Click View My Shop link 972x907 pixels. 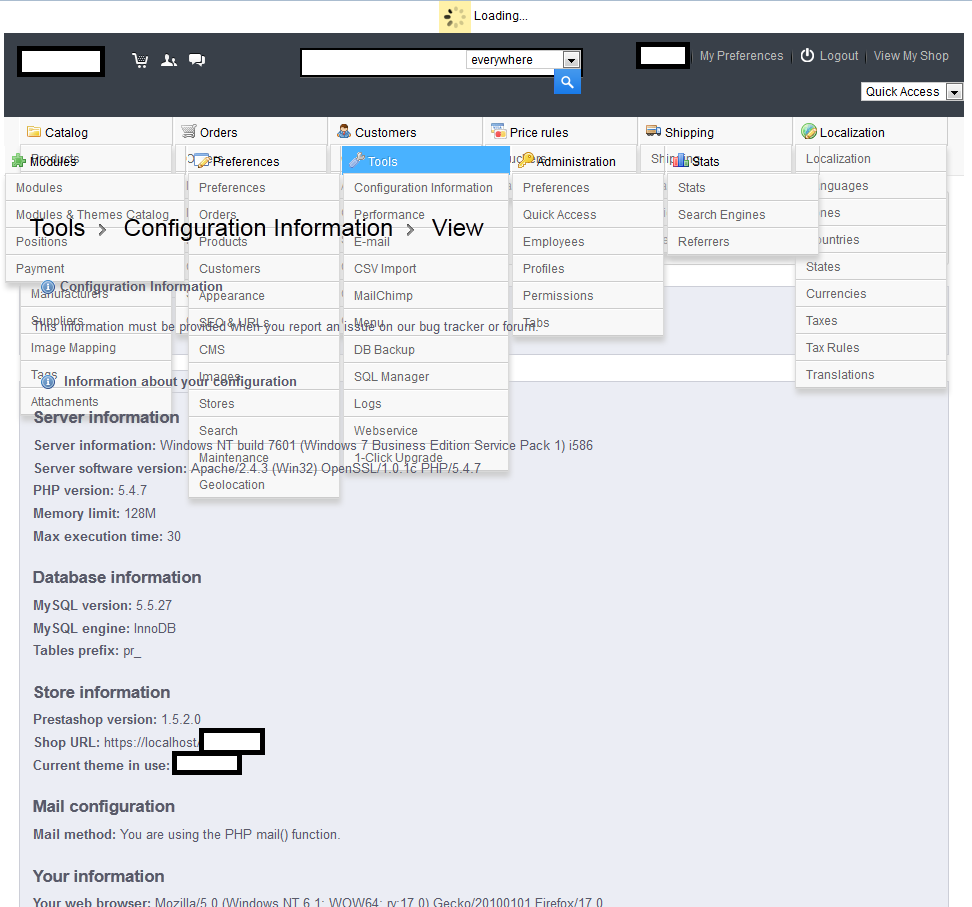[911, 56]
